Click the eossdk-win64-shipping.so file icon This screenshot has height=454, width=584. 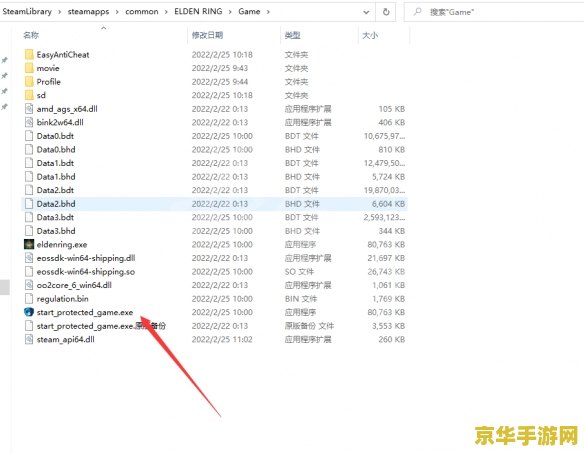click(29, 272)
